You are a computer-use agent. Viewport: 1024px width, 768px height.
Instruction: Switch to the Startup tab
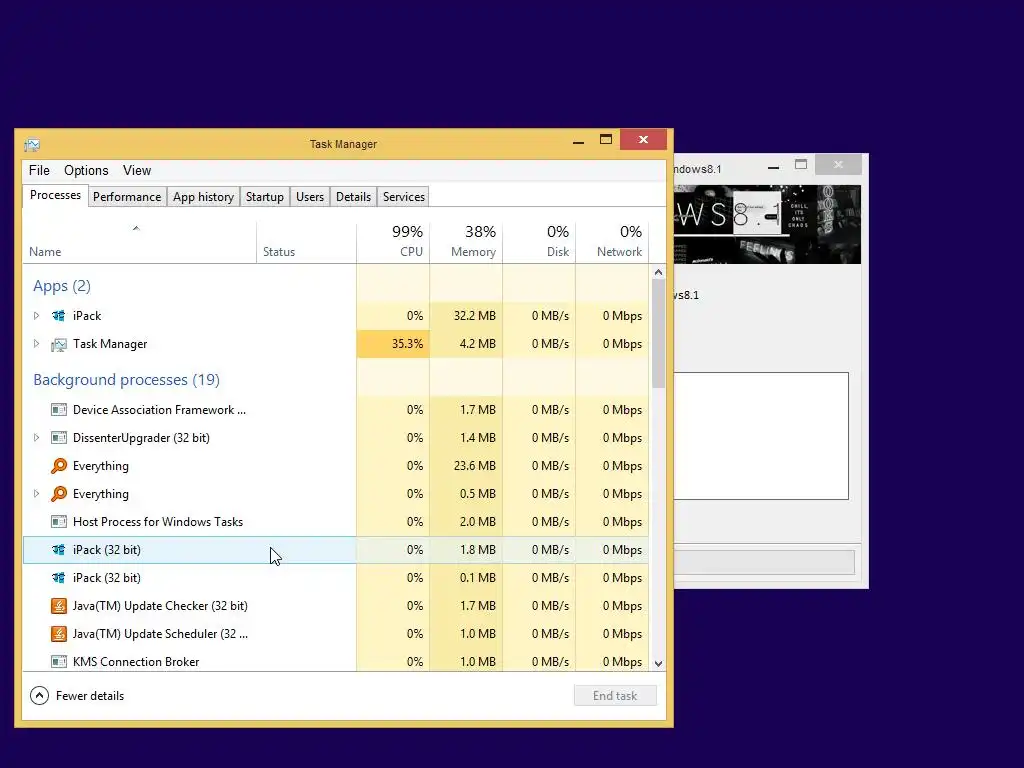pyautogui.click(x=264, y=197)
